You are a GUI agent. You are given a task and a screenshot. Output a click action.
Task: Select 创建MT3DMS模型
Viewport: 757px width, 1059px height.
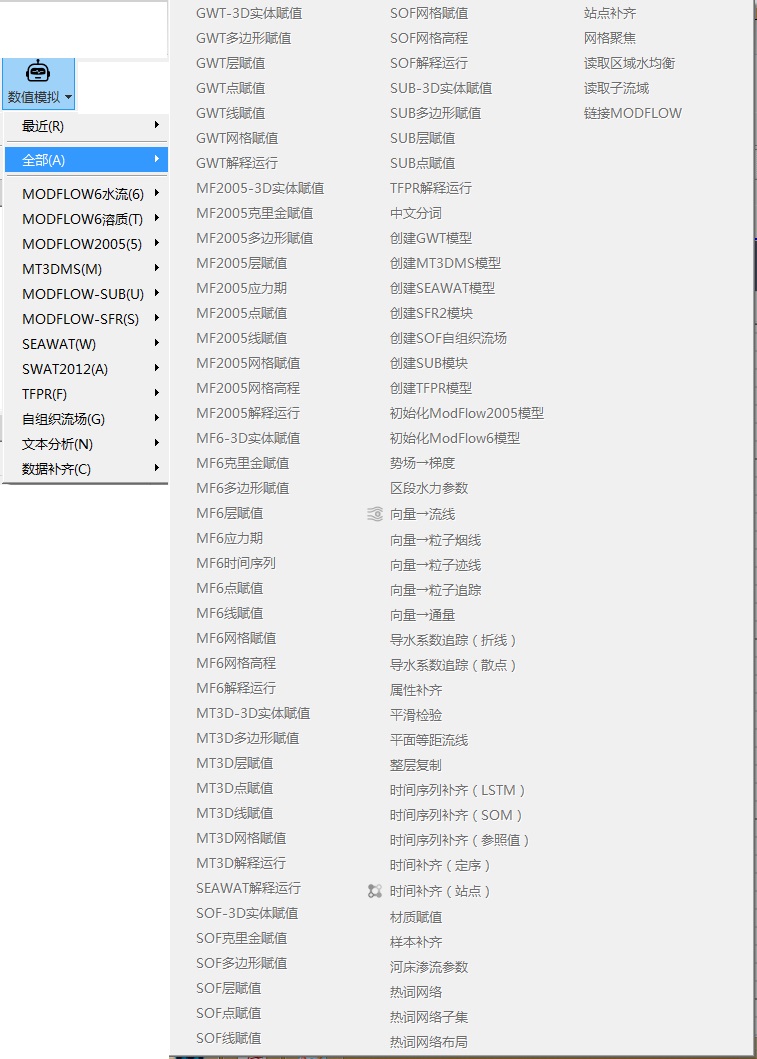446,263
